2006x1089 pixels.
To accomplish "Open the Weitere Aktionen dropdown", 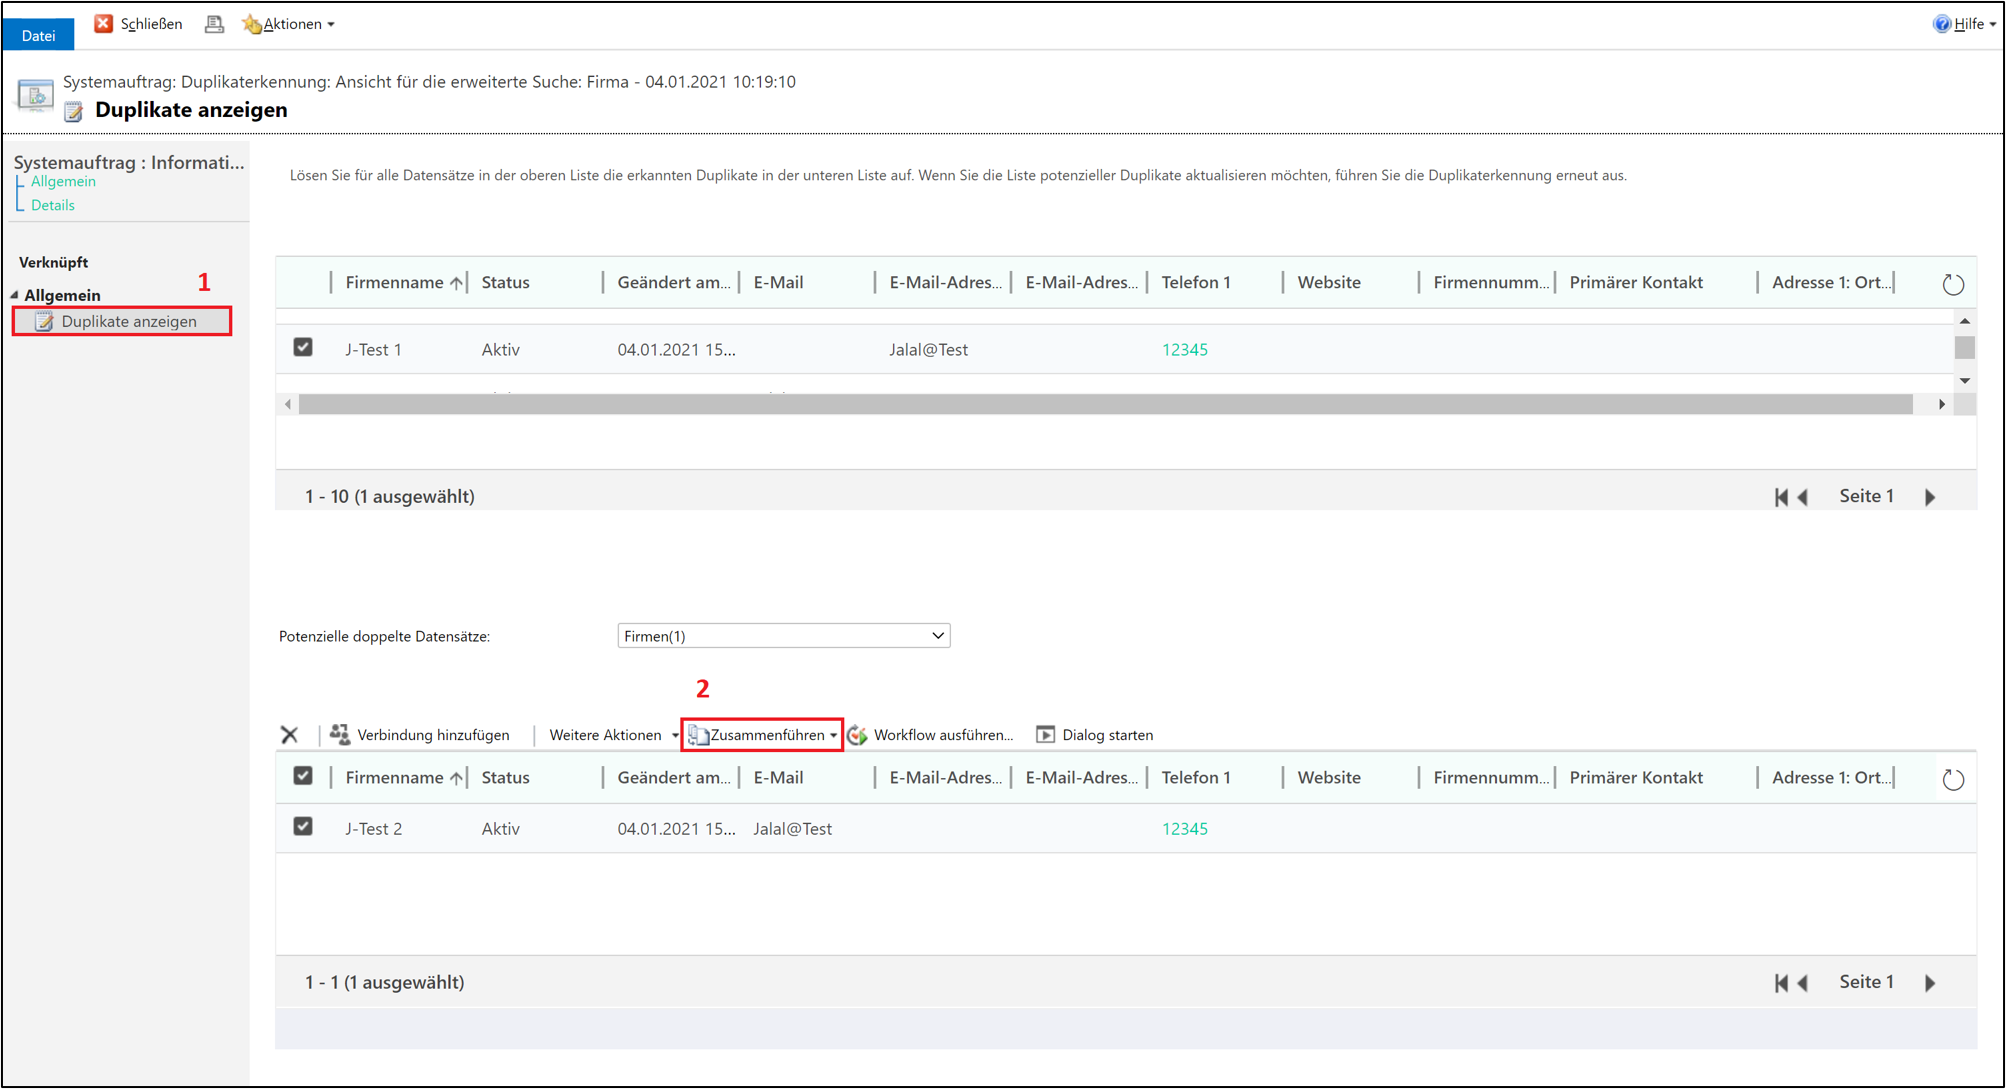I will pos(613,735).
